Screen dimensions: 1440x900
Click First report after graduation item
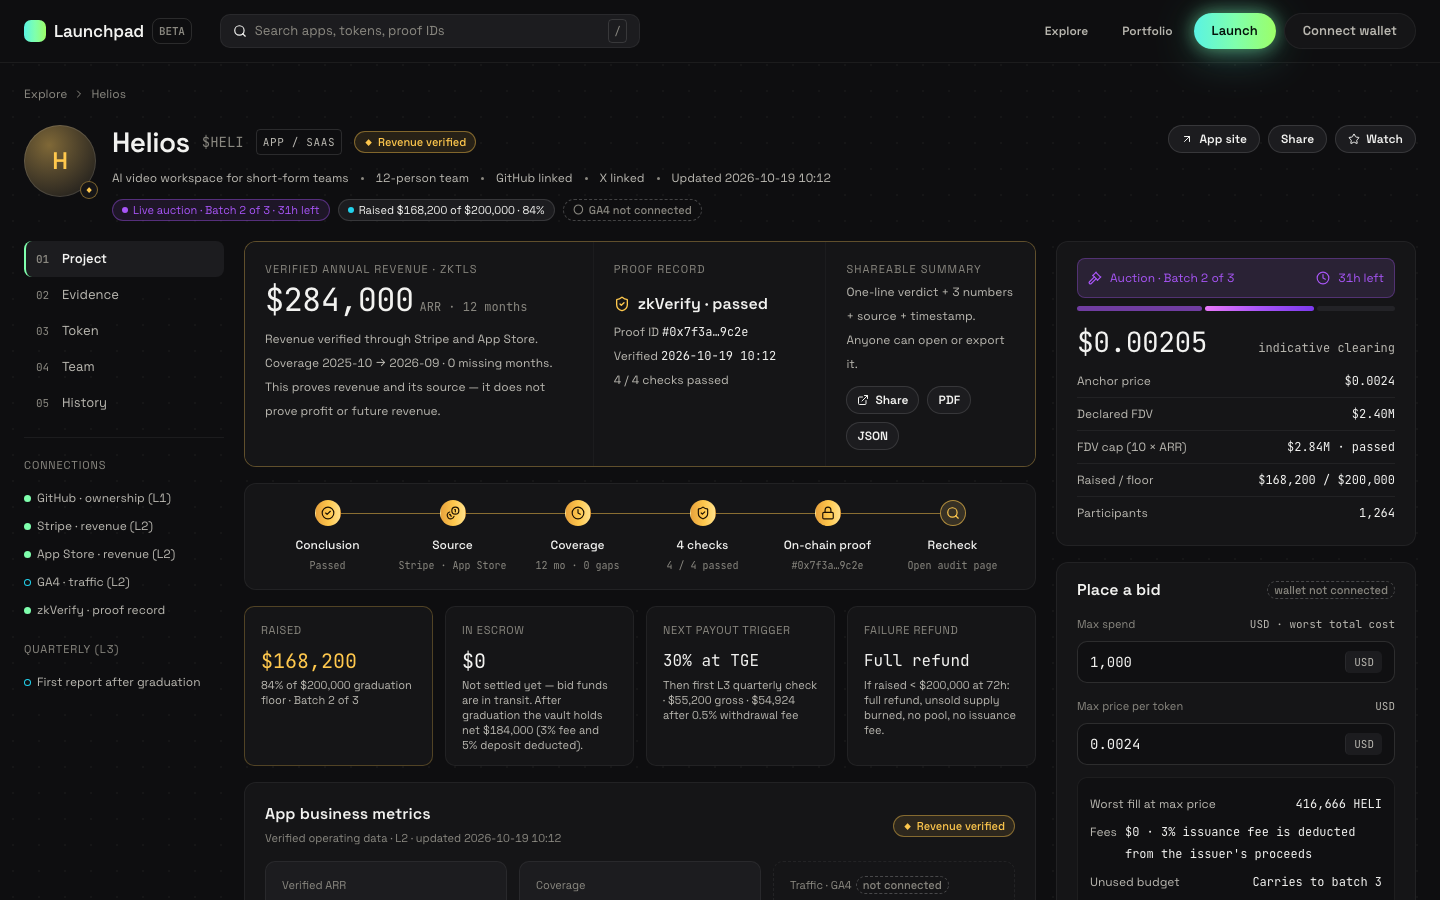(112, 682)
